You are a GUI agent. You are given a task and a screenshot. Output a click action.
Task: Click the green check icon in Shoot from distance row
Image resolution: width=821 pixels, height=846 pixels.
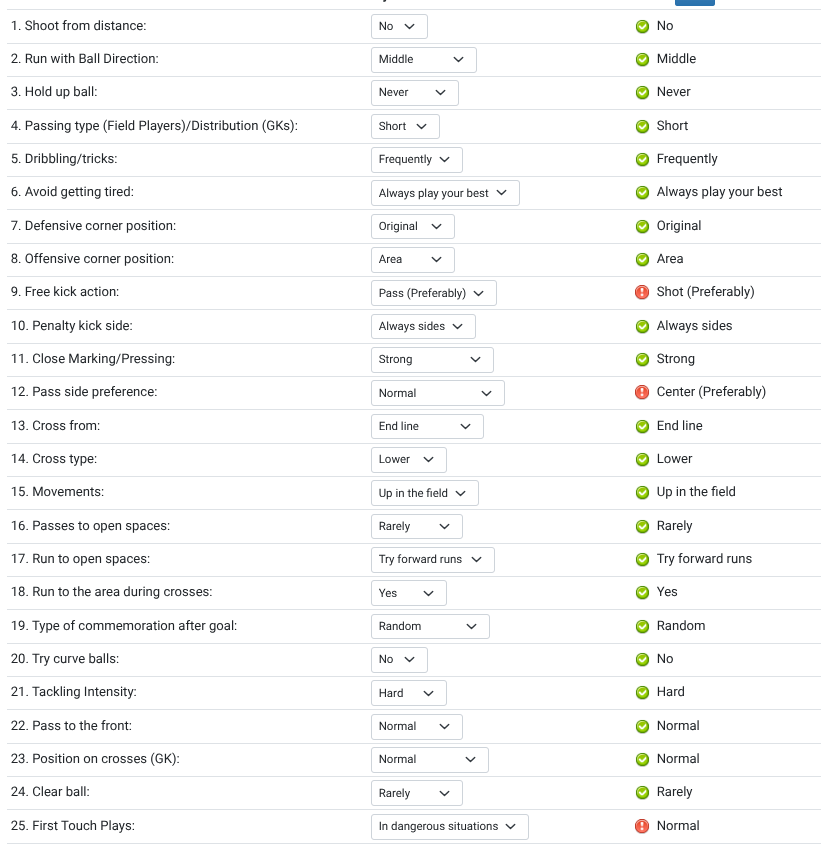click(642, 26)
